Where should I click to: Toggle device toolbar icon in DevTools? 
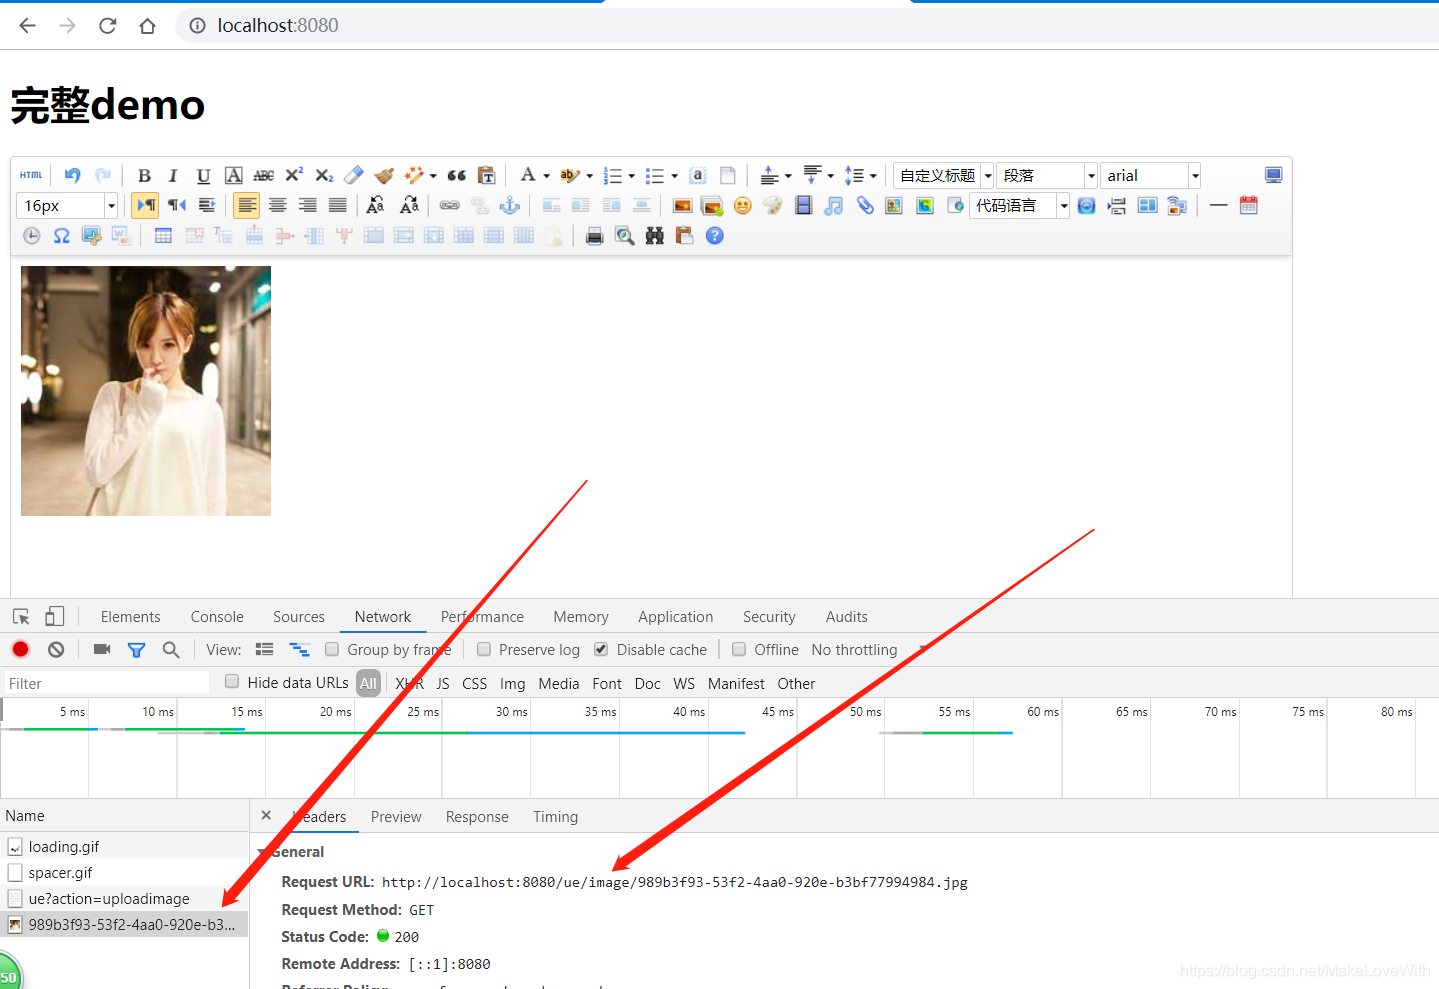click(x=55, y=617)
